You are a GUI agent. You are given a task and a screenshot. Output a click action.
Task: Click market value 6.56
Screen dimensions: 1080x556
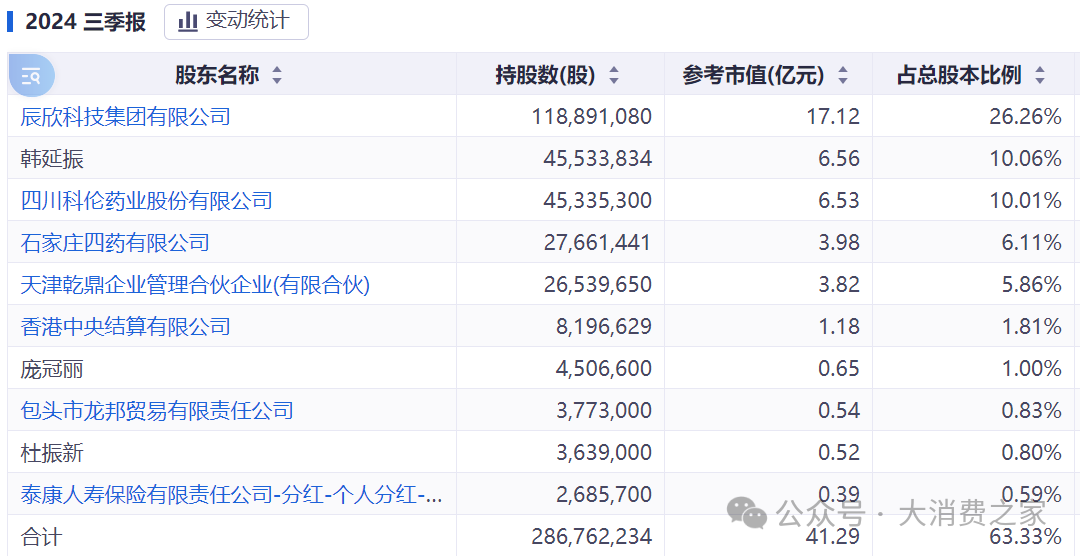tap(839, 159)
